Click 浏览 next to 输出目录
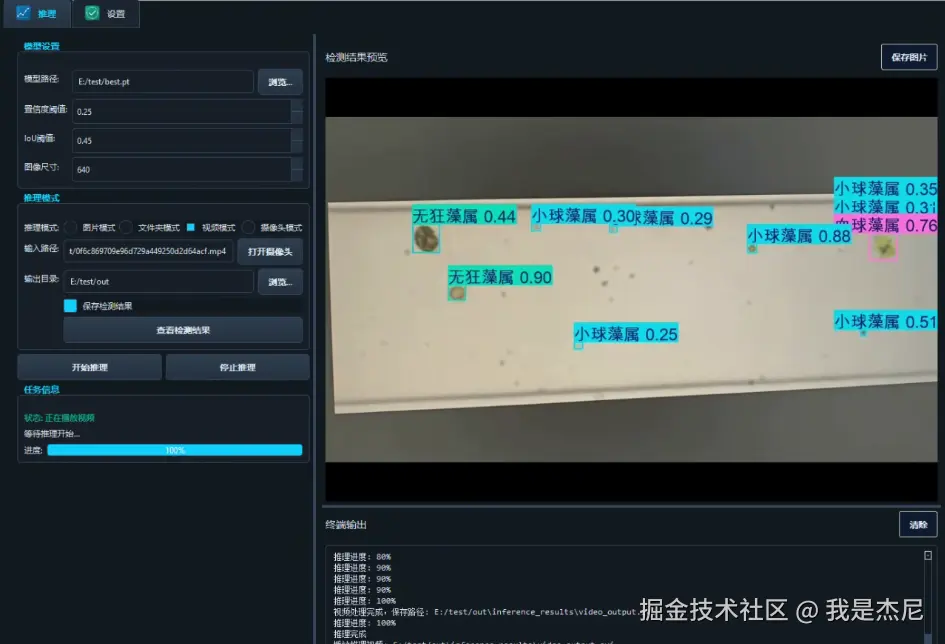The width and height of the screenshot is (945, 644). 280,281
